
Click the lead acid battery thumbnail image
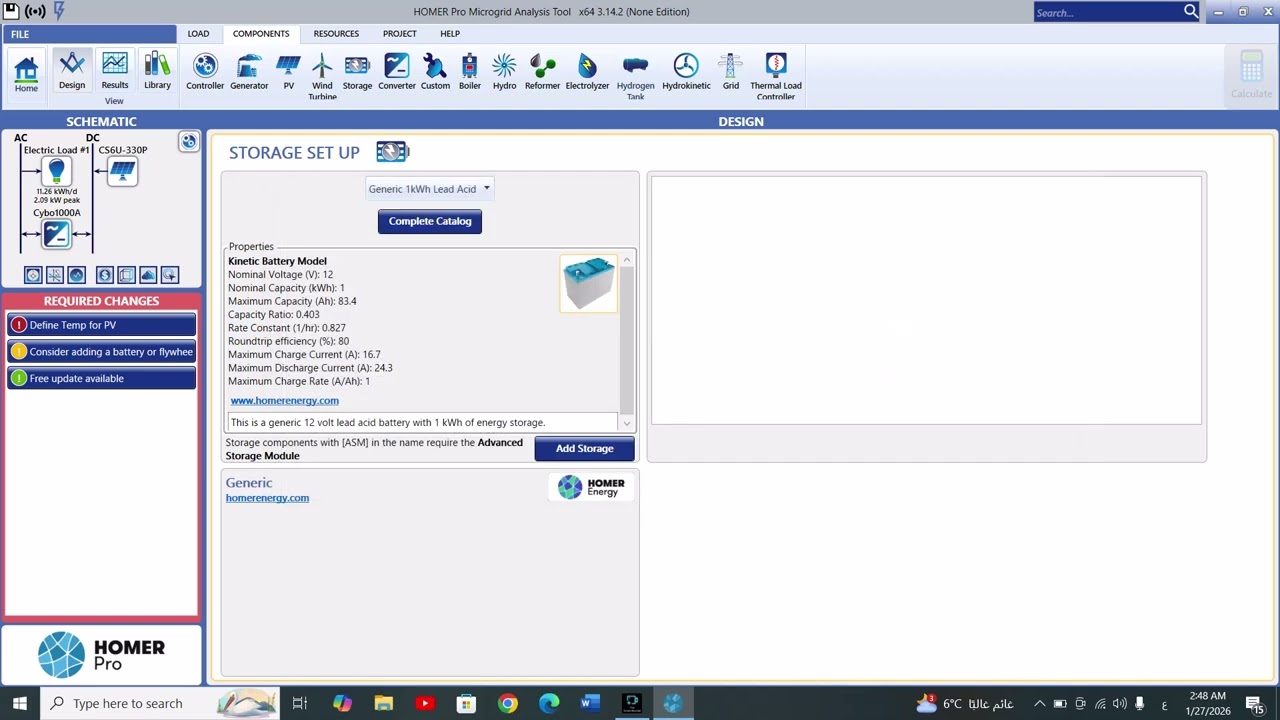point(588,283)
